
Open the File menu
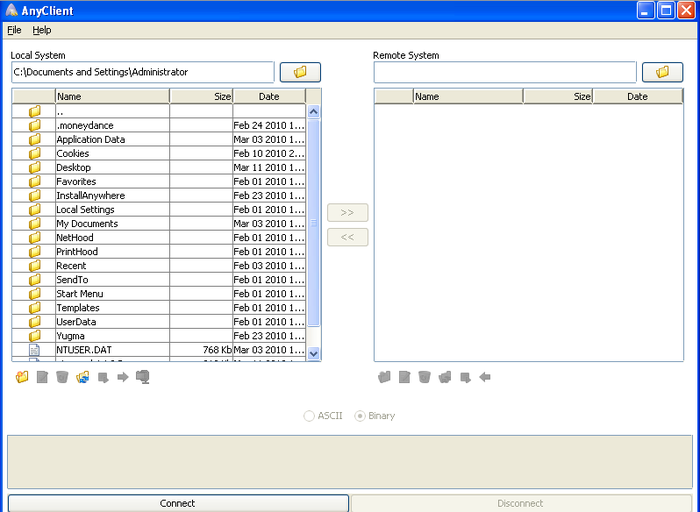(x=14, y=30)
